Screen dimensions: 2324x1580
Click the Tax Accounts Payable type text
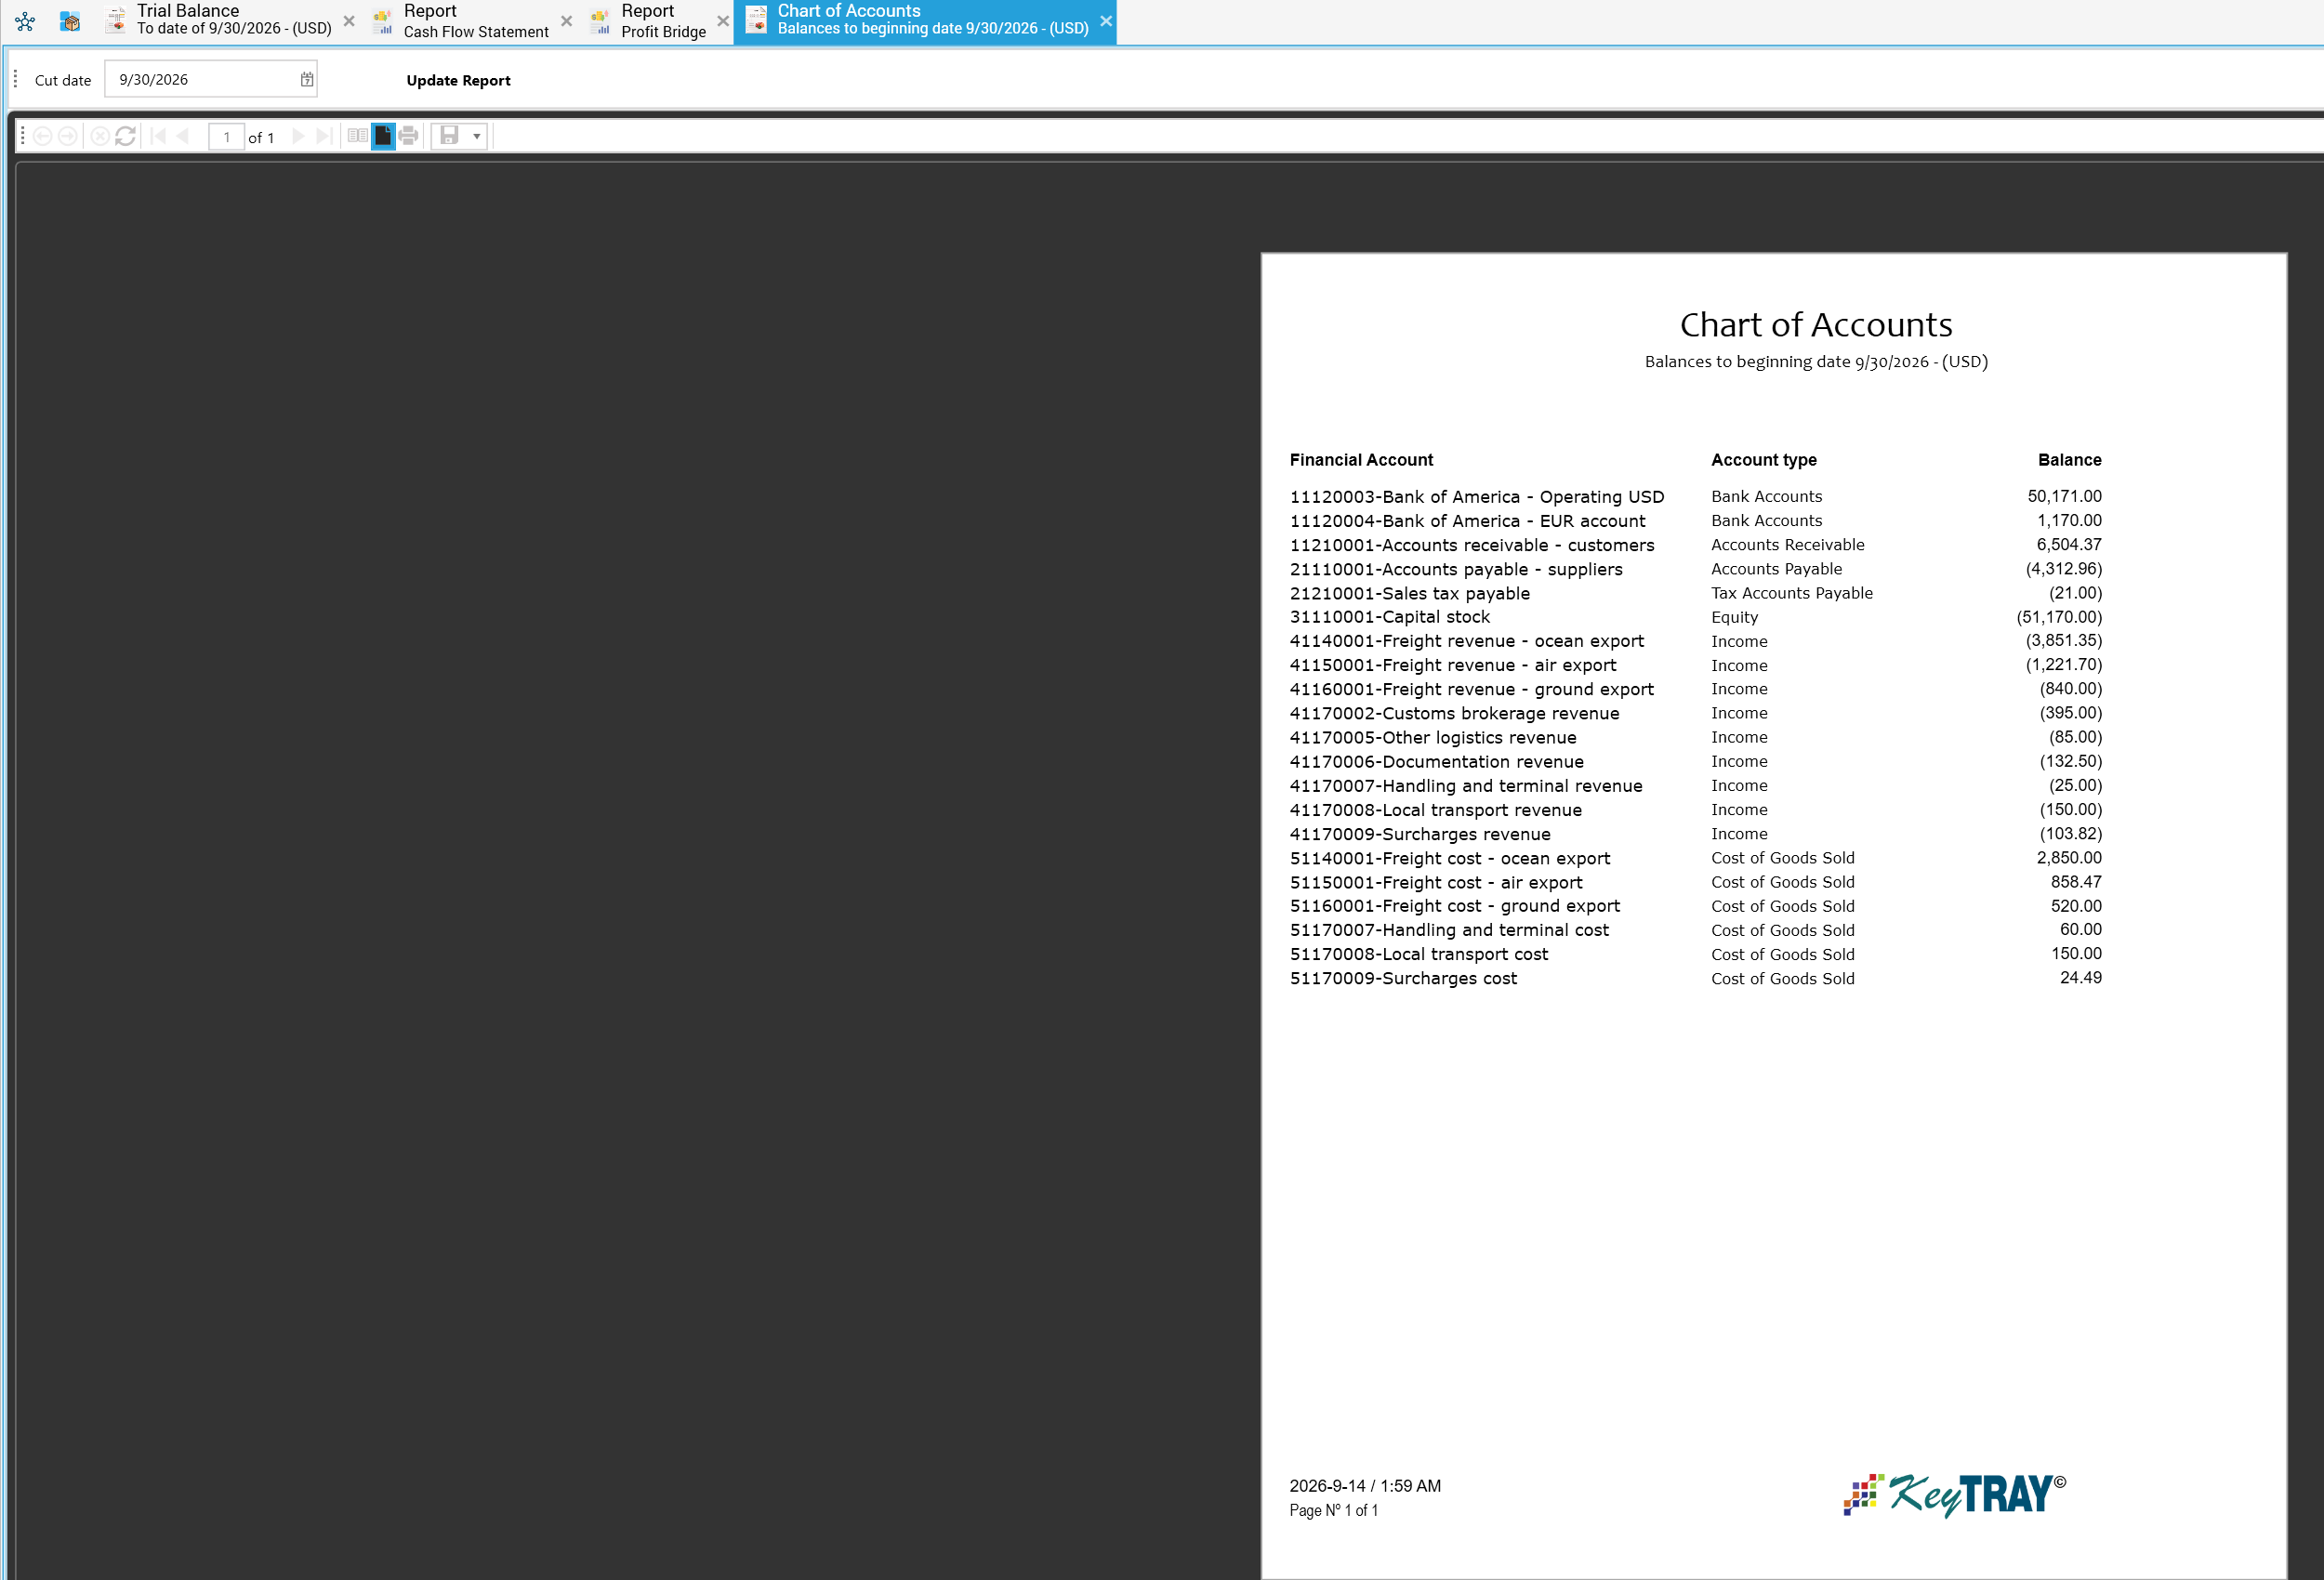[x=1791, y=593]
